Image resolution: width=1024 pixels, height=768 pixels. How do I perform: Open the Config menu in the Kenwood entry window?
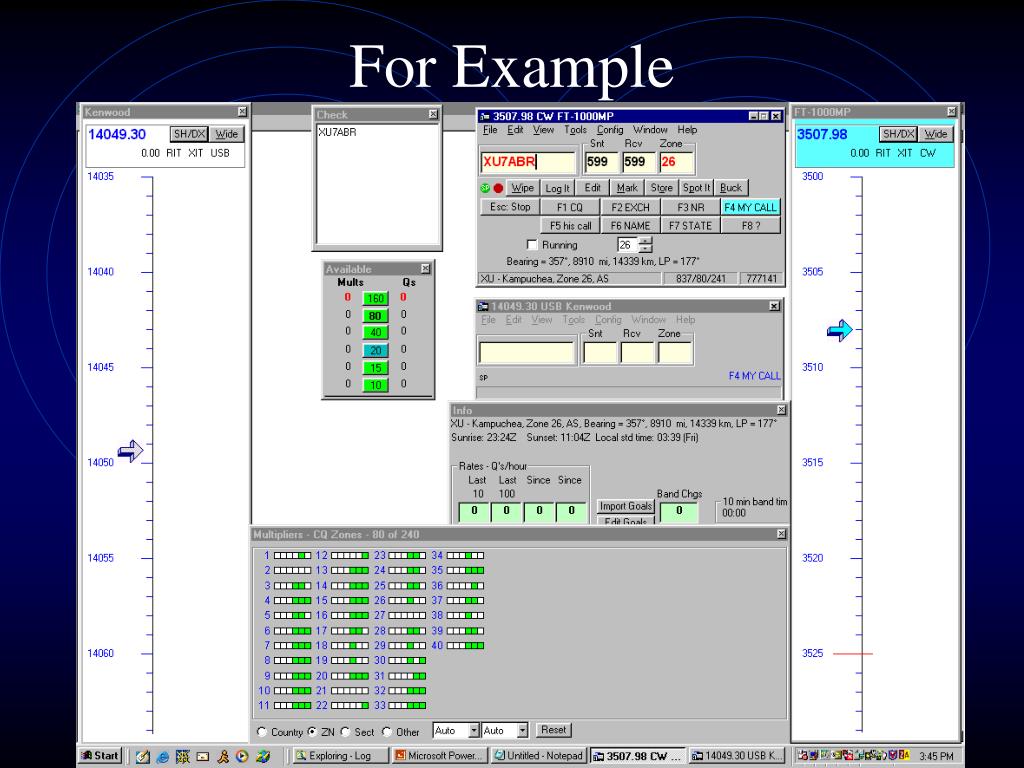(x=608, y=320)
